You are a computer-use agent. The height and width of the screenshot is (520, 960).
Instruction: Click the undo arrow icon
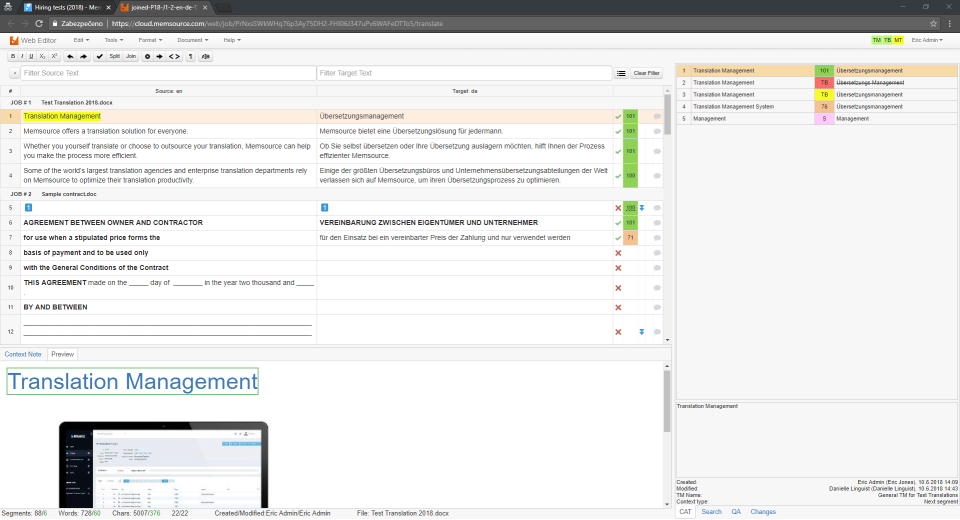70,56
